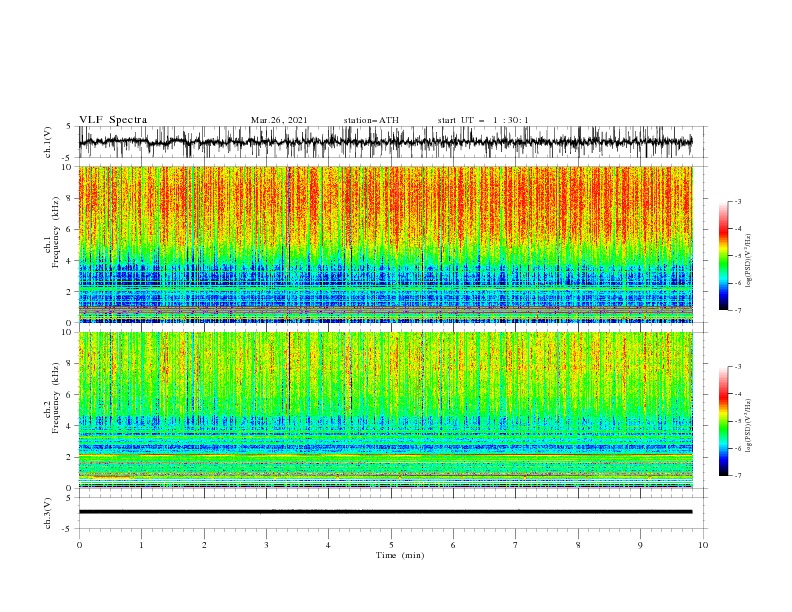The width and height of the screenshot is (792, 612).
Task: Click the ch.3 voltage waveform trace
Action: pyautogui.click(x=385, y=512)
